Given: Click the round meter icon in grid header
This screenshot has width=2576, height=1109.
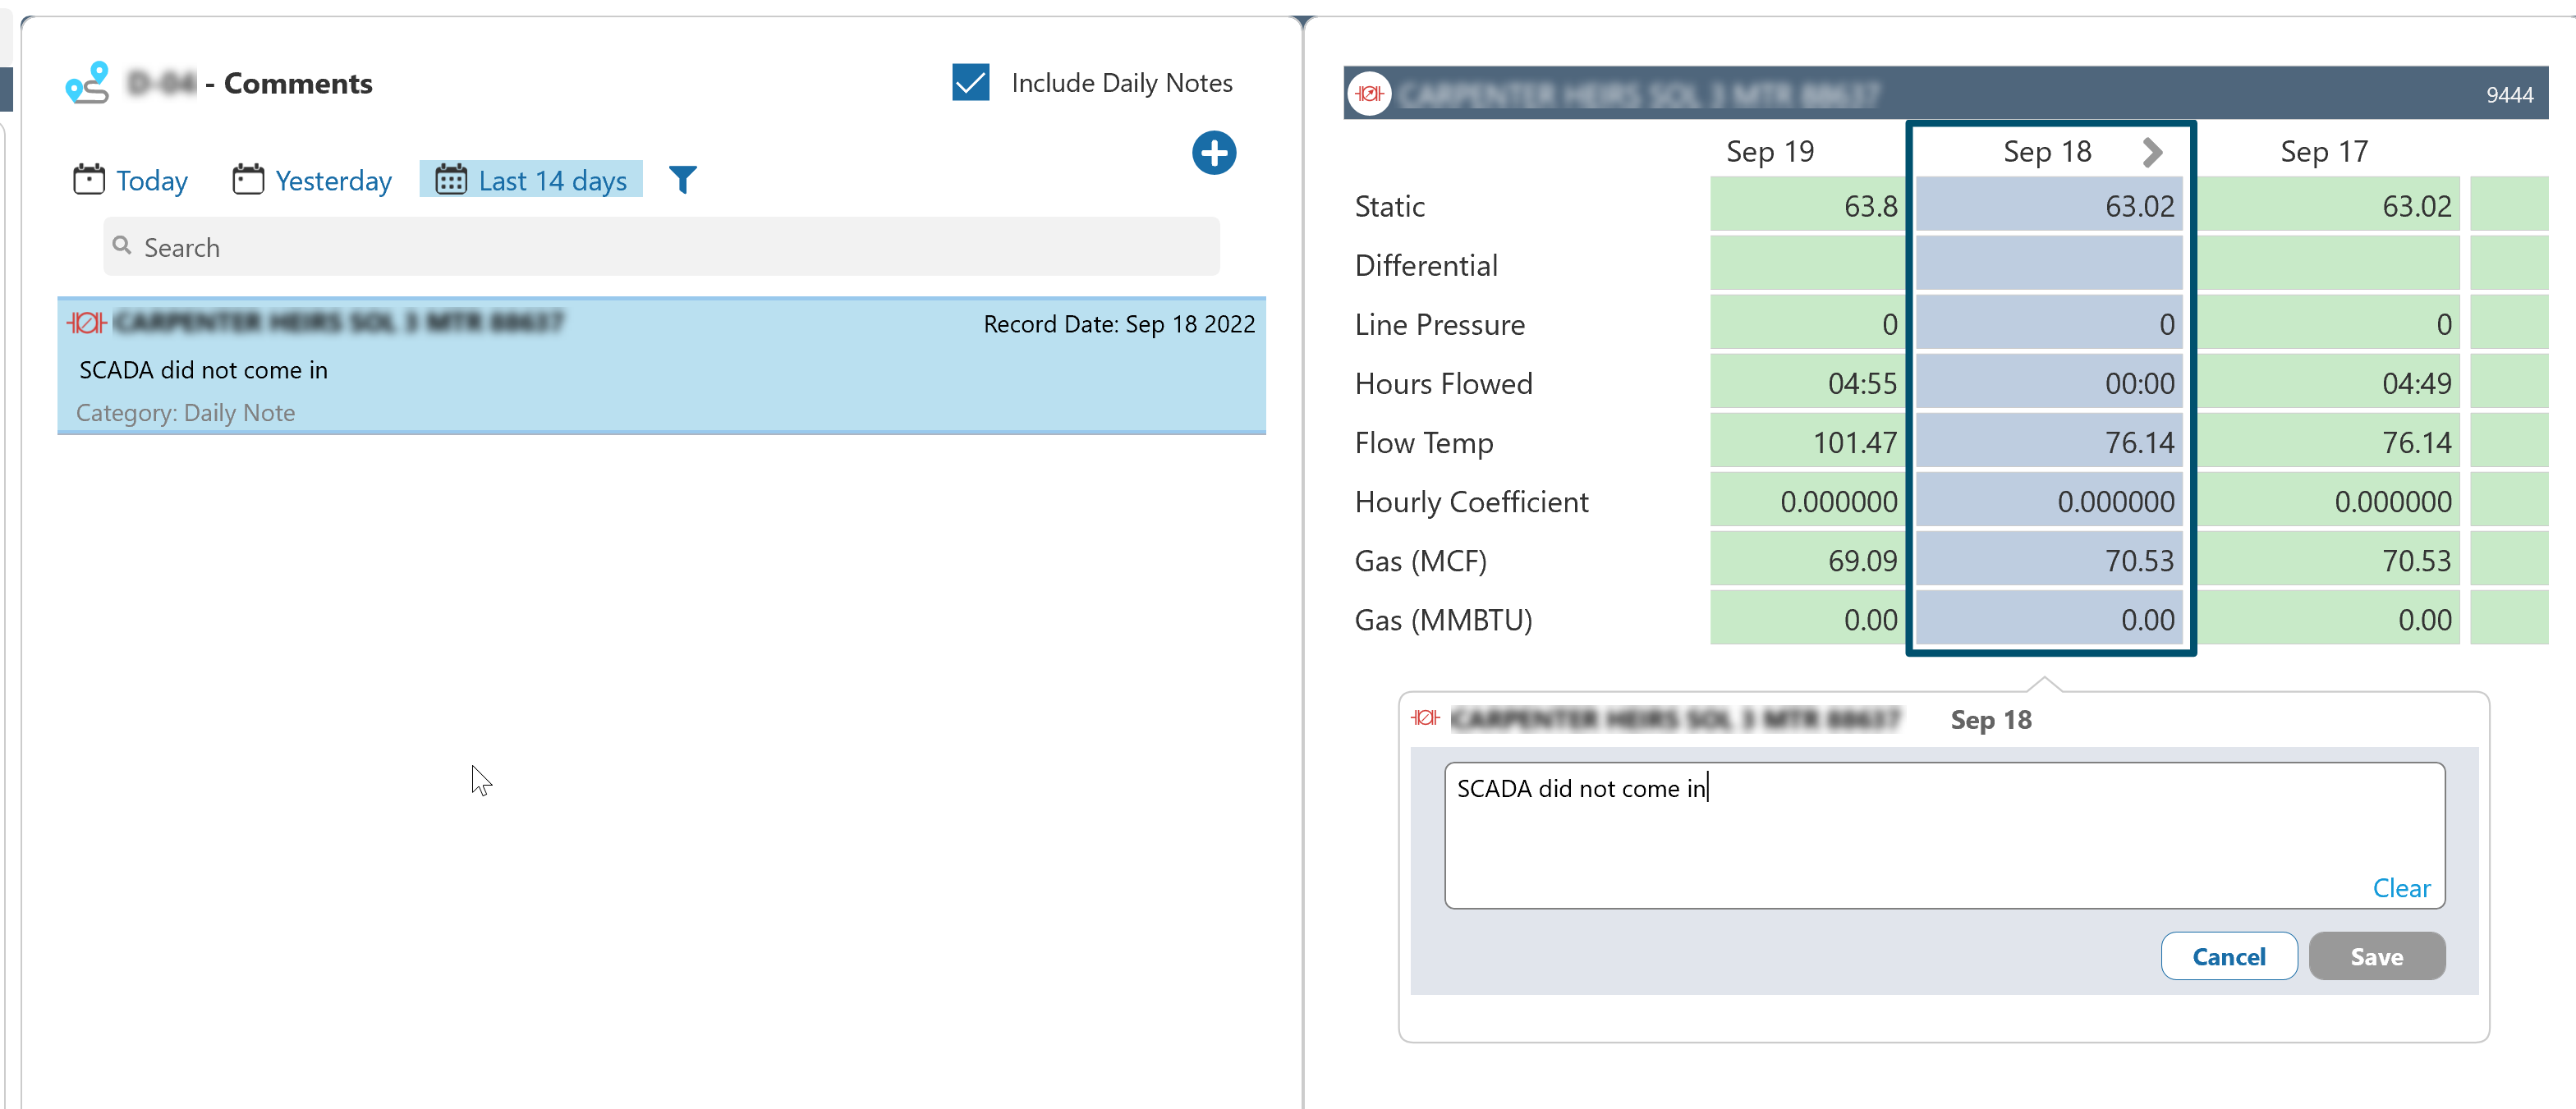Looking at the screenshot, I should point(1369,94).
